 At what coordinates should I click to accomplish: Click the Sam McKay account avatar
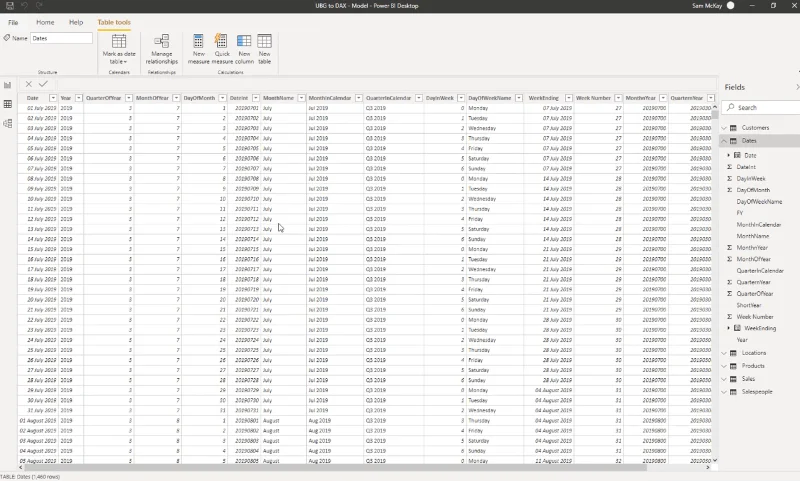pyautogui.click(x=731, y=6)
